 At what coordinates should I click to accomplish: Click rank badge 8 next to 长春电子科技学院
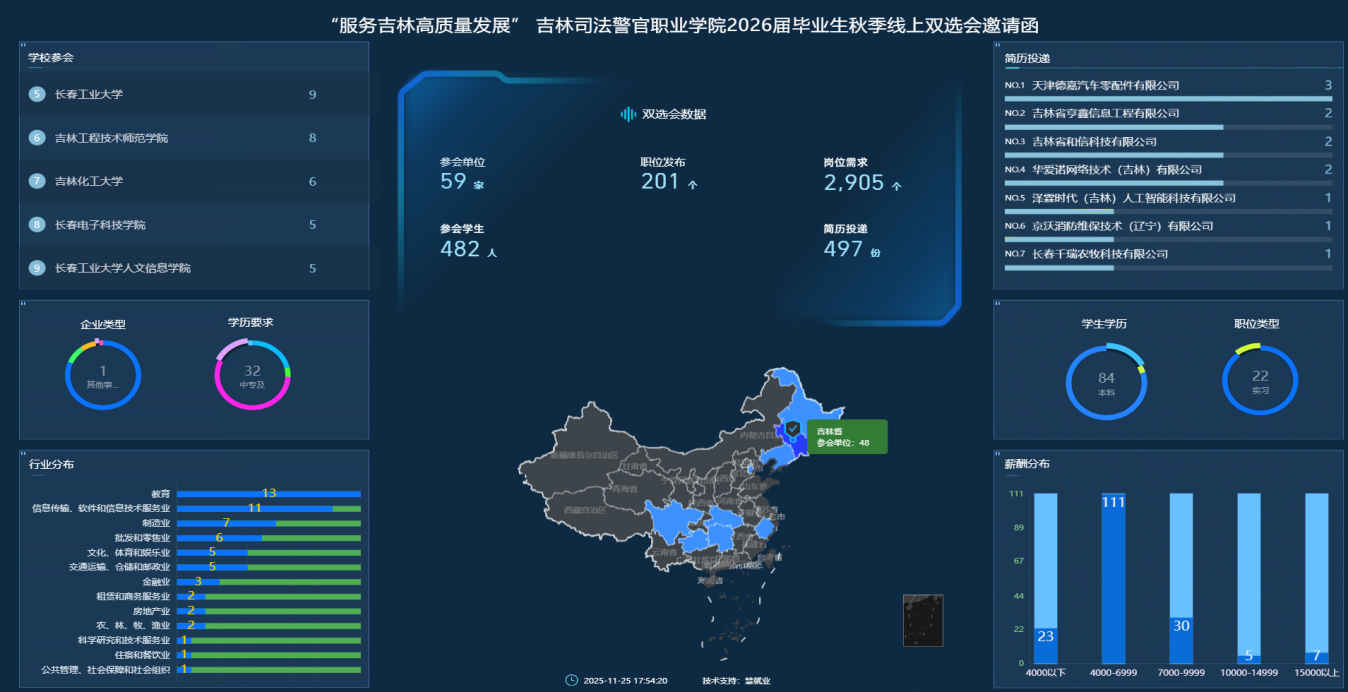tap(38, 225)
